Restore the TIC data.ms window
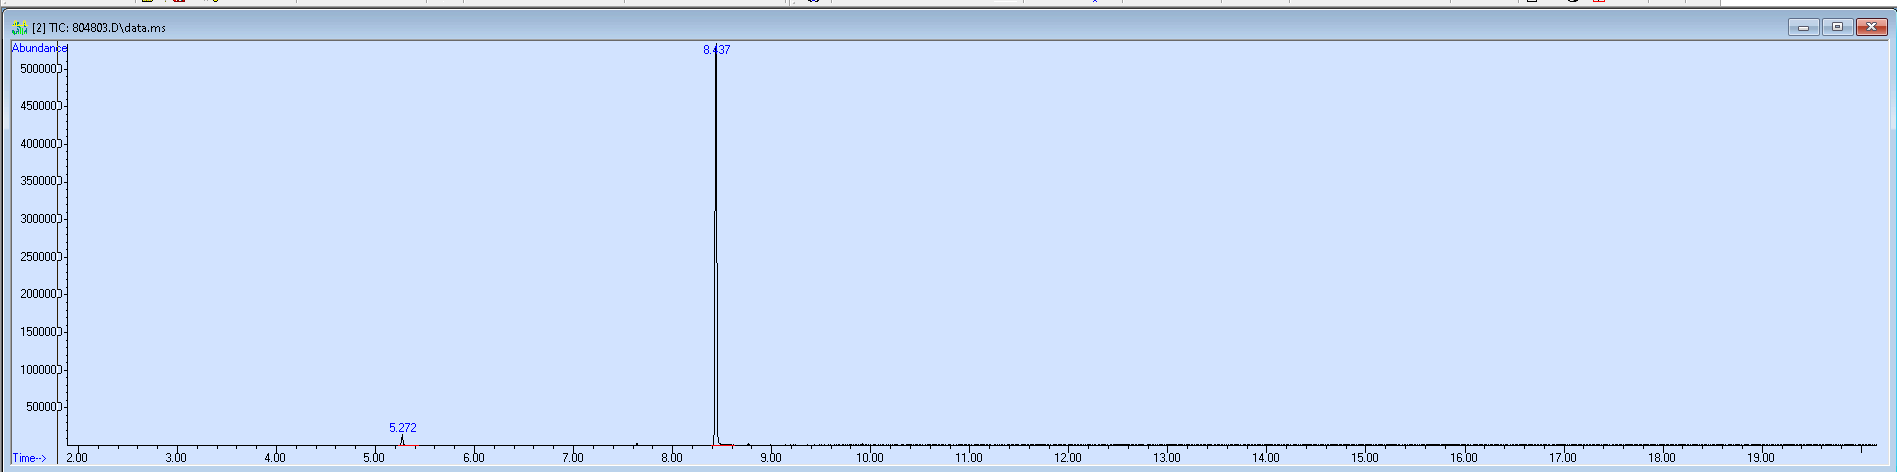This screenshot has height=472, width=1897. [1837, 27]
